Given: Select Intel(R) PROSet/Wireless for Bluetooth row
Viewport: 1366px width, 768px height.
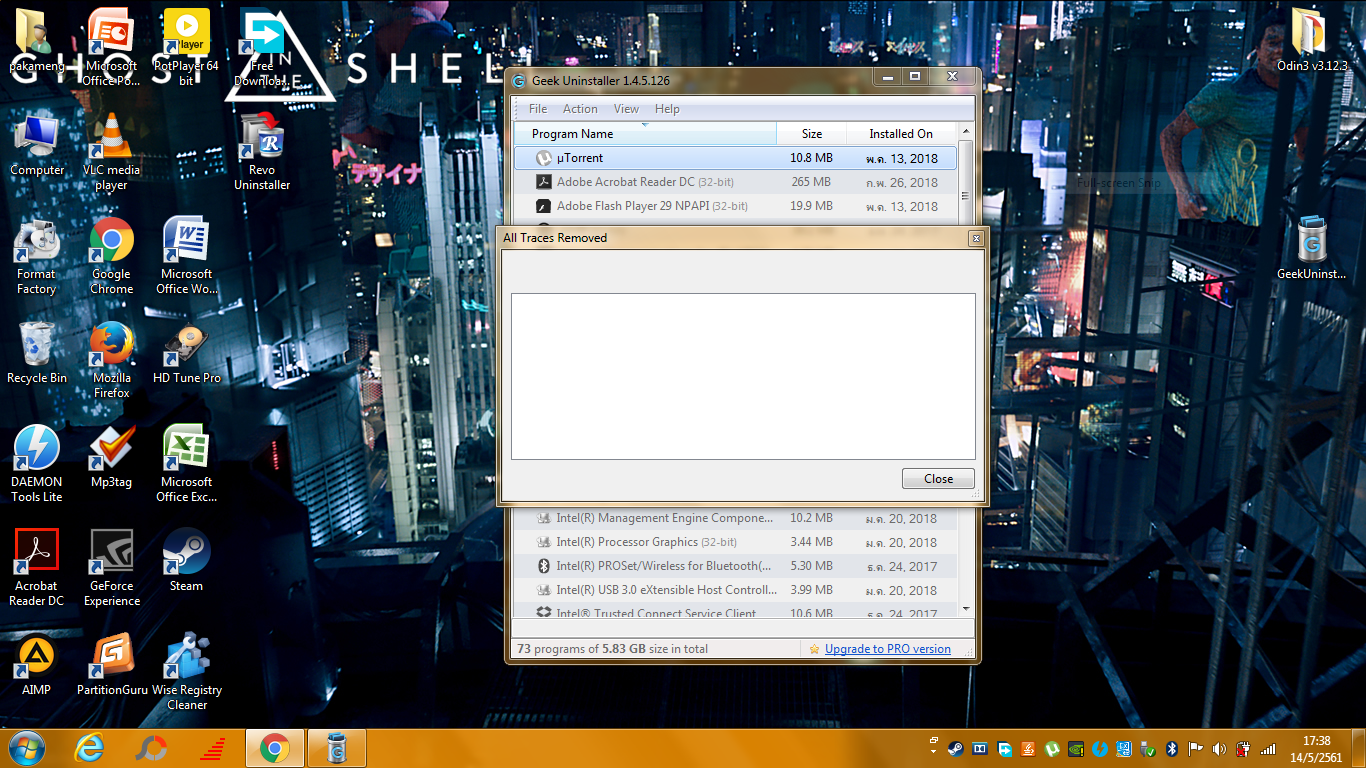Looking at the screenshot, I should 735,566.
